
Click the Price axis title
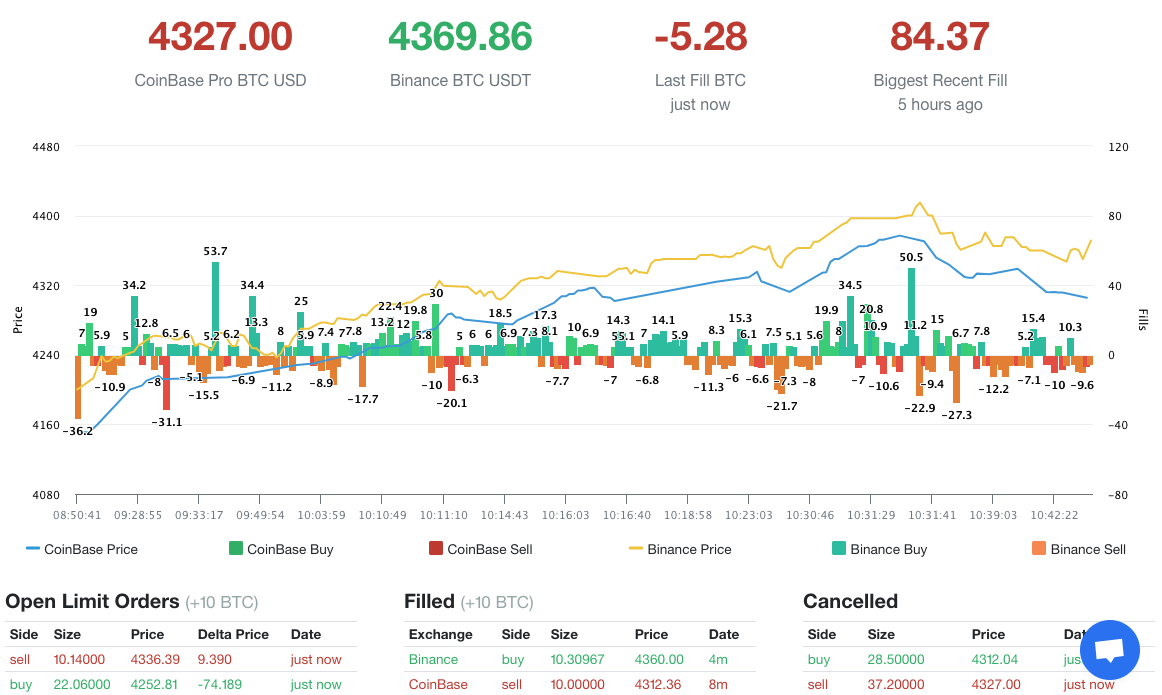(18, 320)
